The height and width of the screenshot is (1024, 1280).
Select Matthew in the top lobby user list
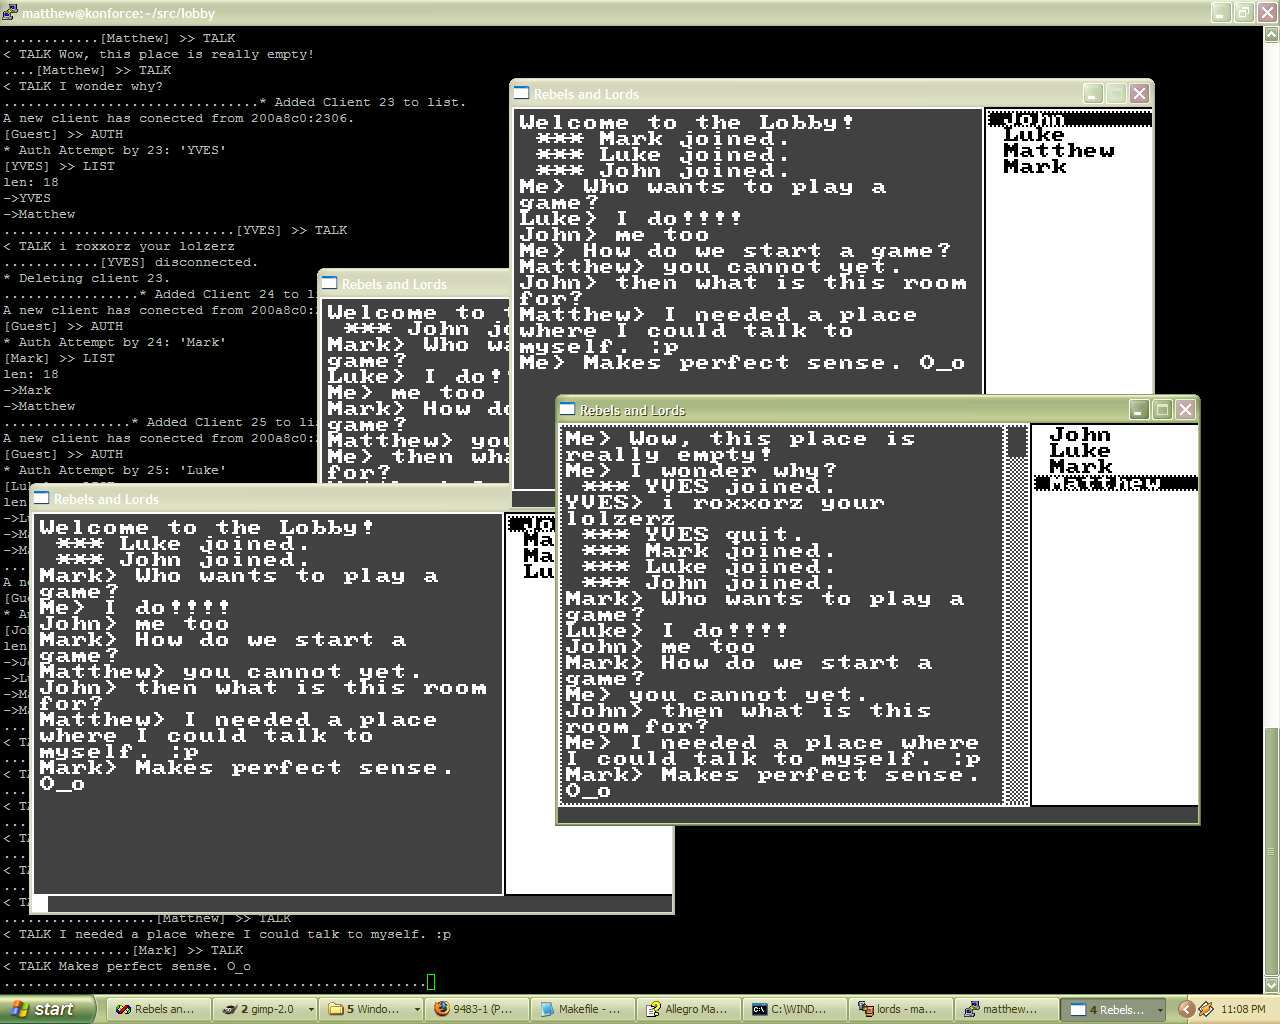1059,151
